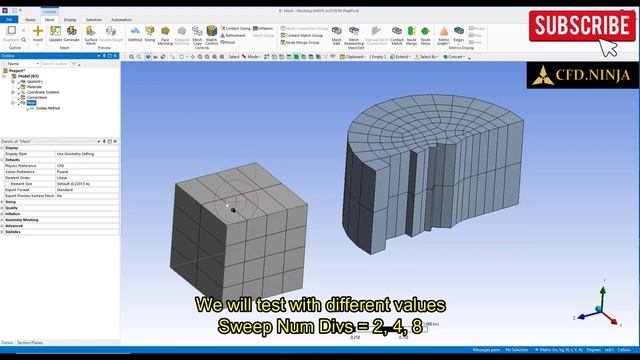Select Sweep Method in the outline tree

[48, 108]
